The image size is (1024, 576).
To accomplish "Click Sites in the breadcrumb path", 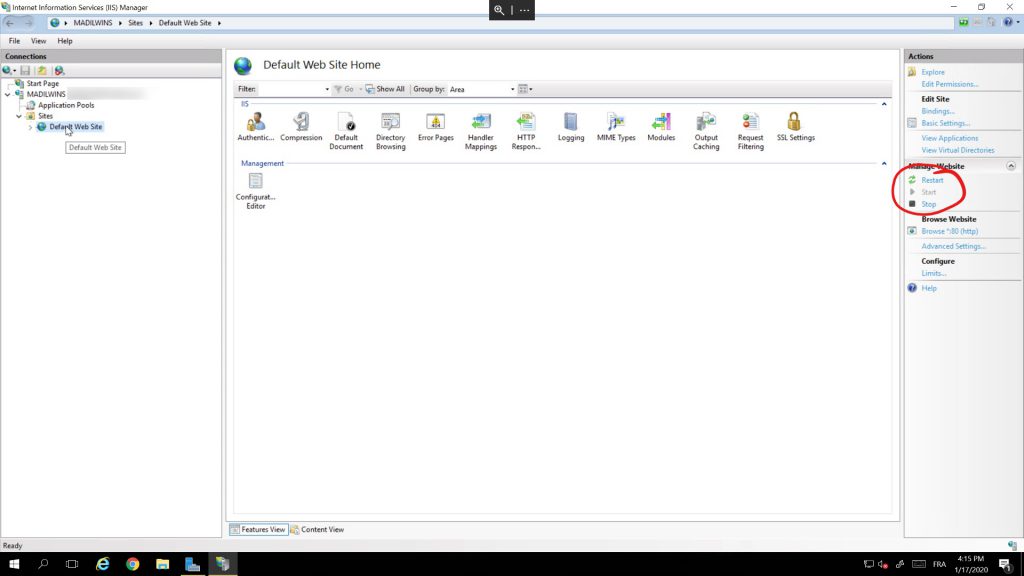I will (x=135, y=23).
